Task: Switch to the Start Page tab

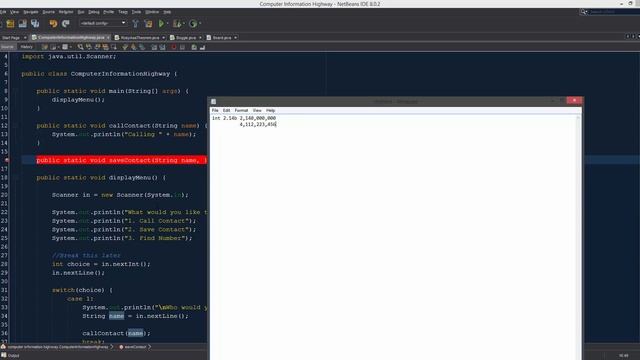Action: click(11, 38)
